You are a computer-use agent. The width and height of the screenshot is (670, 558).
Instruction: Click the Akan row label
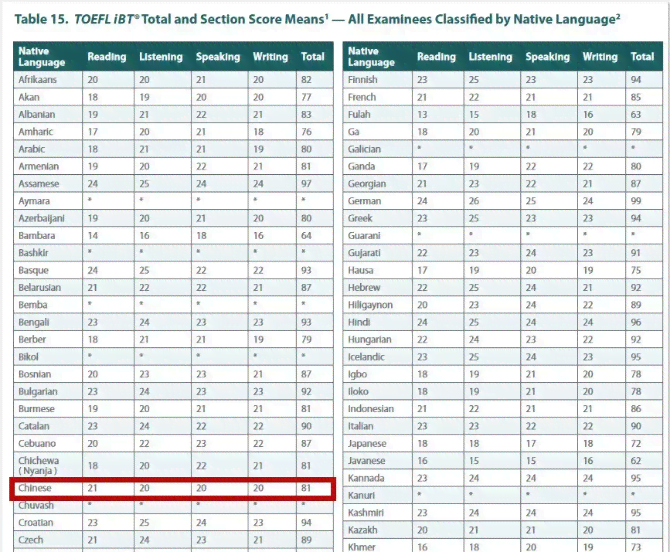29,97
